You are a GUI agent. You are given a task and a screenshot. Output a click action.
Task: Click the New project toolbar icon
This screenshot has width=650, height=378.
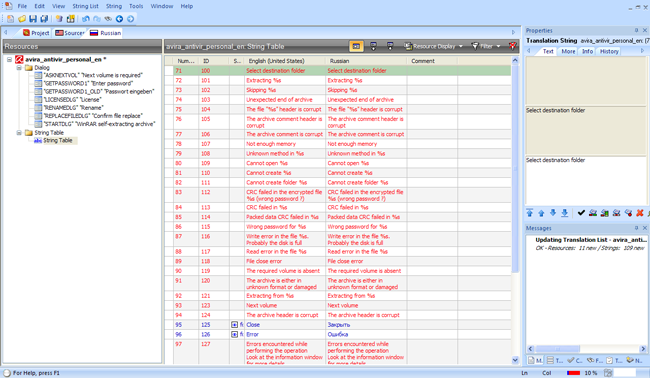coord(10,19)
